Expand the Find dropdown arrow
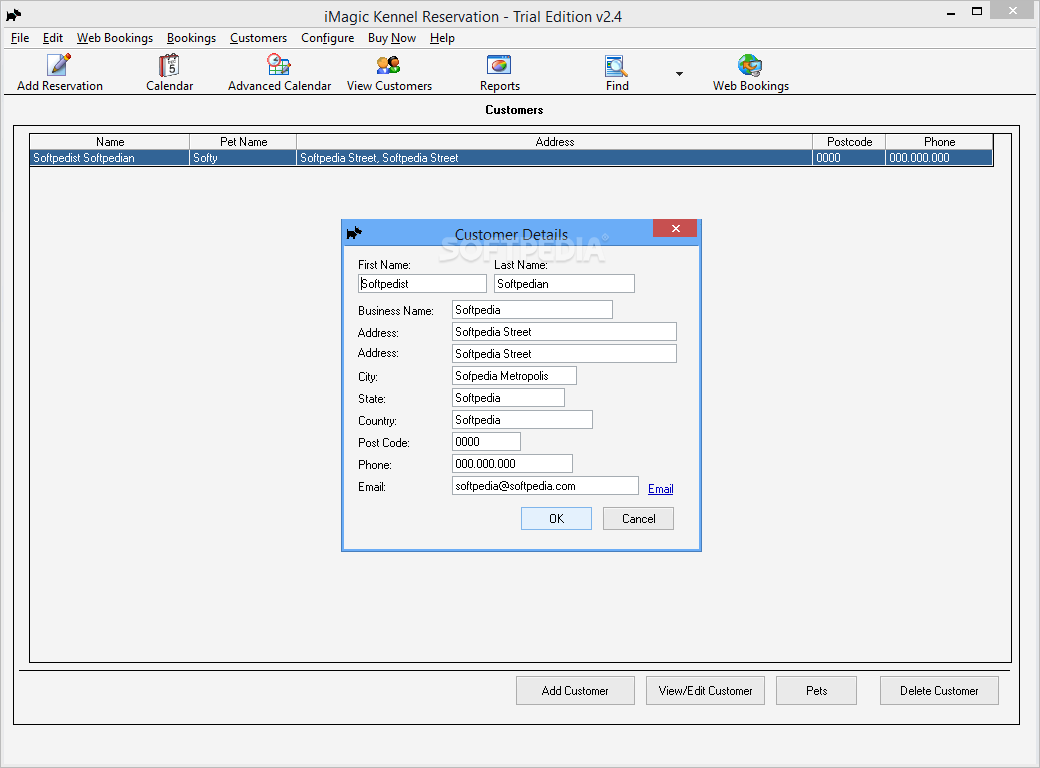This screenshot has width=1040, height=768. (x=679, y=74)
